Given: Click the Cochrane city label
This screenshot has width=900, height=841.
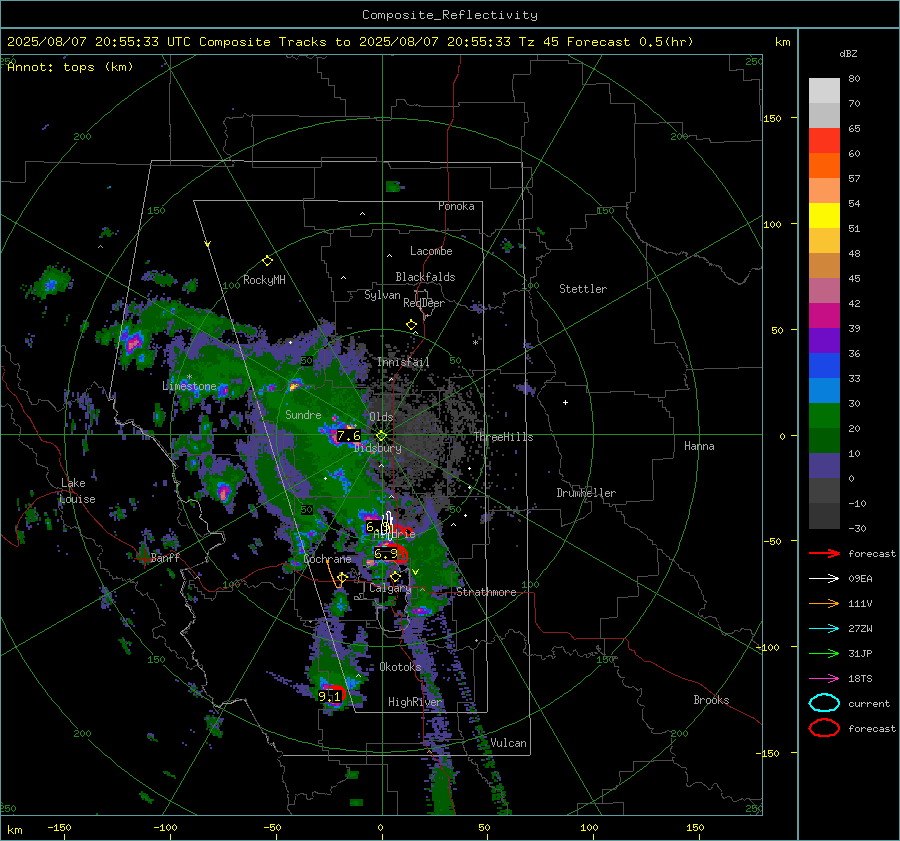Looking at the screenshot, I should pos(327,559).
